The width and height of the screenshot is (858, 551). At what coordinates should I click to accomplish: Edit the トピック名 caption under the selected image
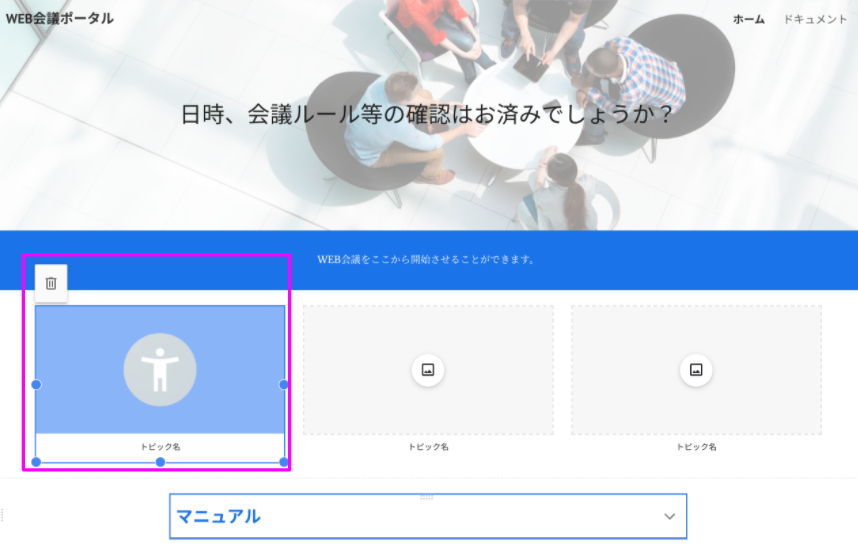[160, 447]
